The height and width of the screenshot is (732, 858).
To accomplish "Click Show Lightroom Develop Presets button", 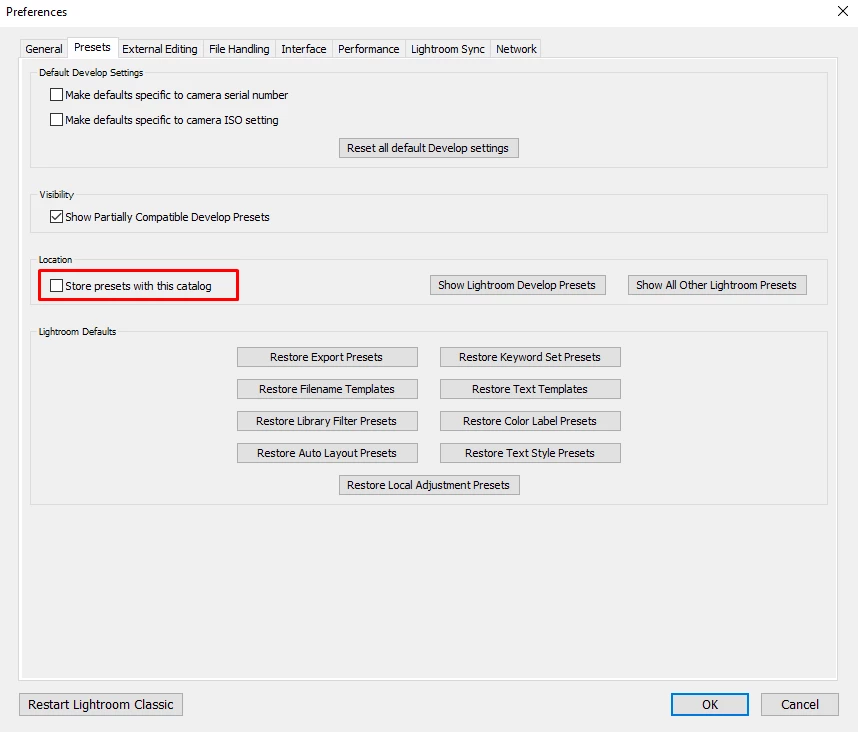I will [x=517, y=285].
